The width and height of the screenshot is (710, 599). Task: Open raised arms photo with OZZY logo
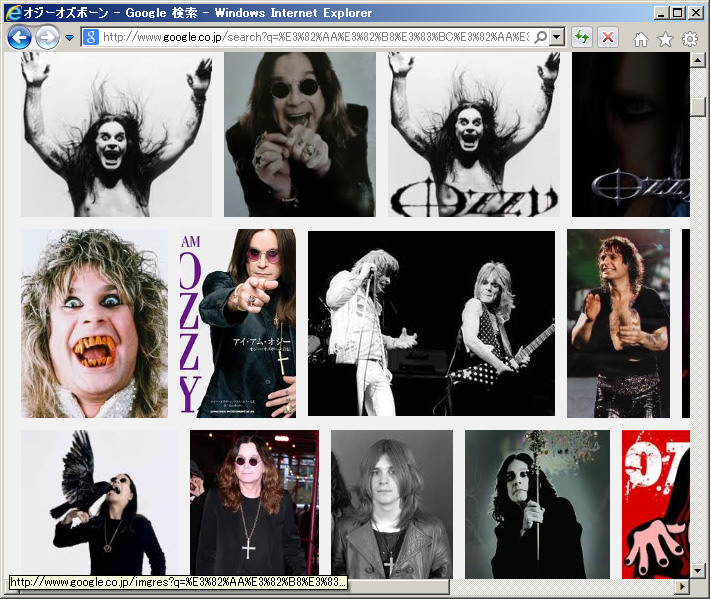click(x=474, y=134)
